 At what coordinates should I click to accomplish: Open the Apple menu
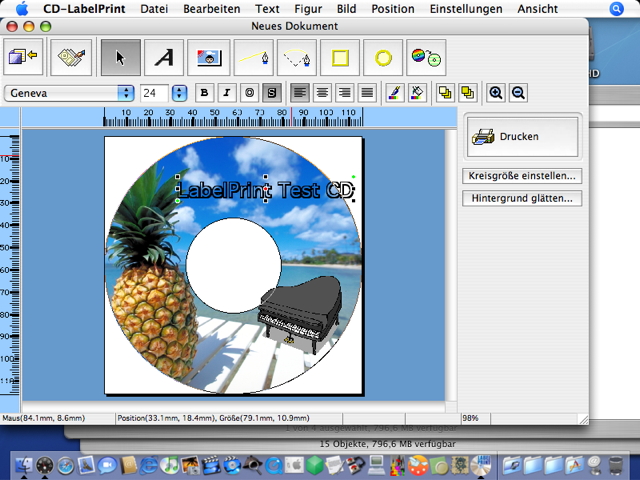point(22,8)
